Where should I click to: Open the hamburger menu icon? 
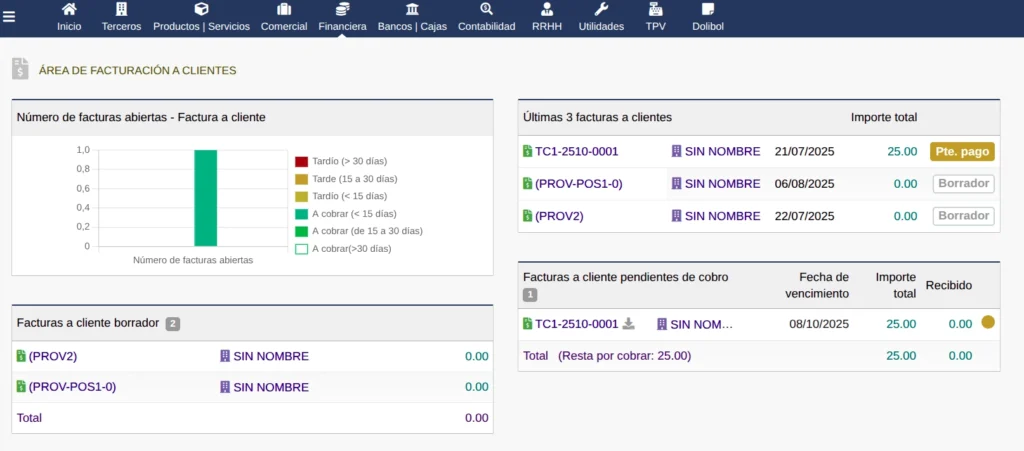coord(9,17)
